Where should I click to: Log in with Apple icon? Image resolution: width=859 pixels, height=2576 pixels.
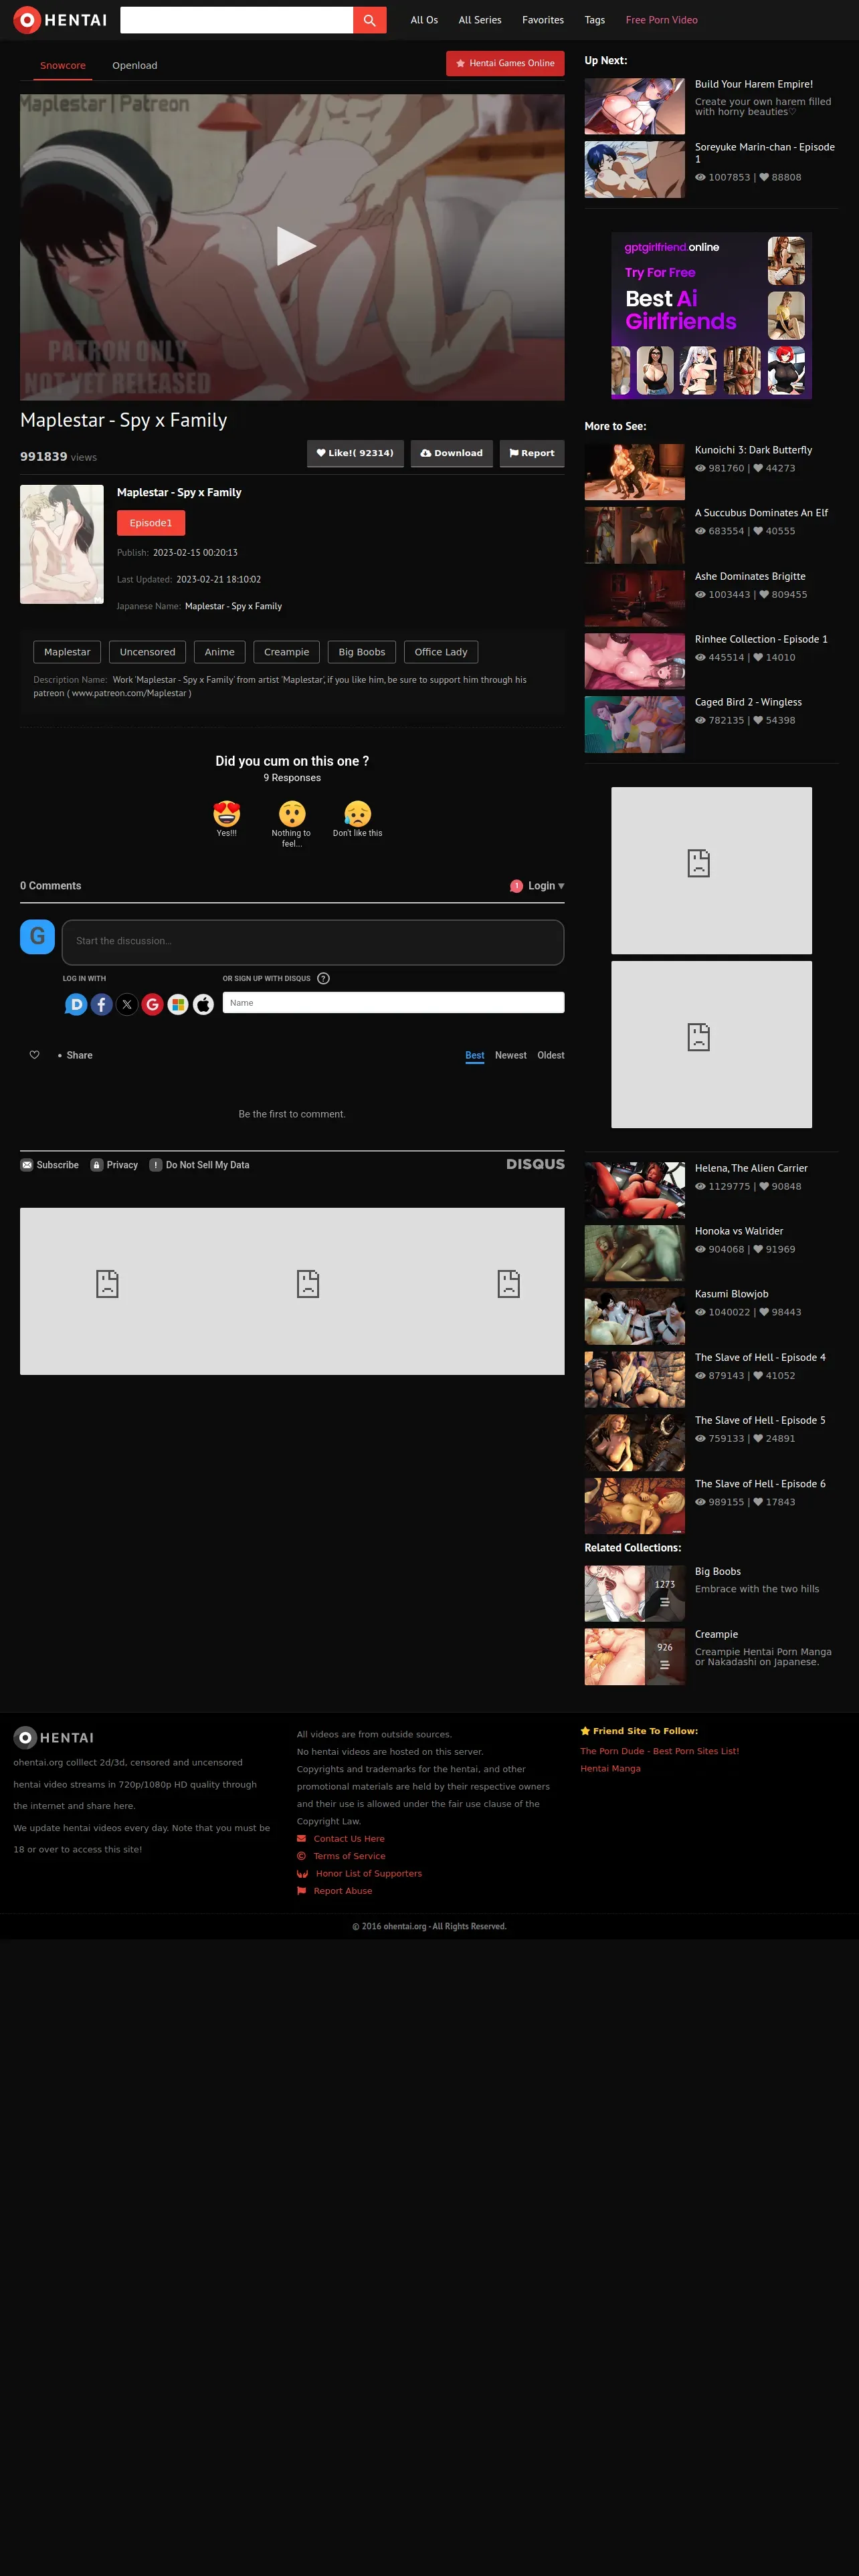point(203,1004)
